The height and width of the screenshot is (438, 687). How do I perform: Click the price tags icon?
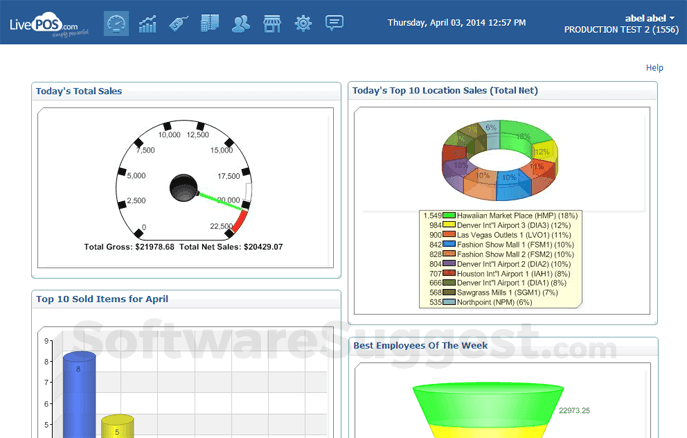click(x=179, y=23)
